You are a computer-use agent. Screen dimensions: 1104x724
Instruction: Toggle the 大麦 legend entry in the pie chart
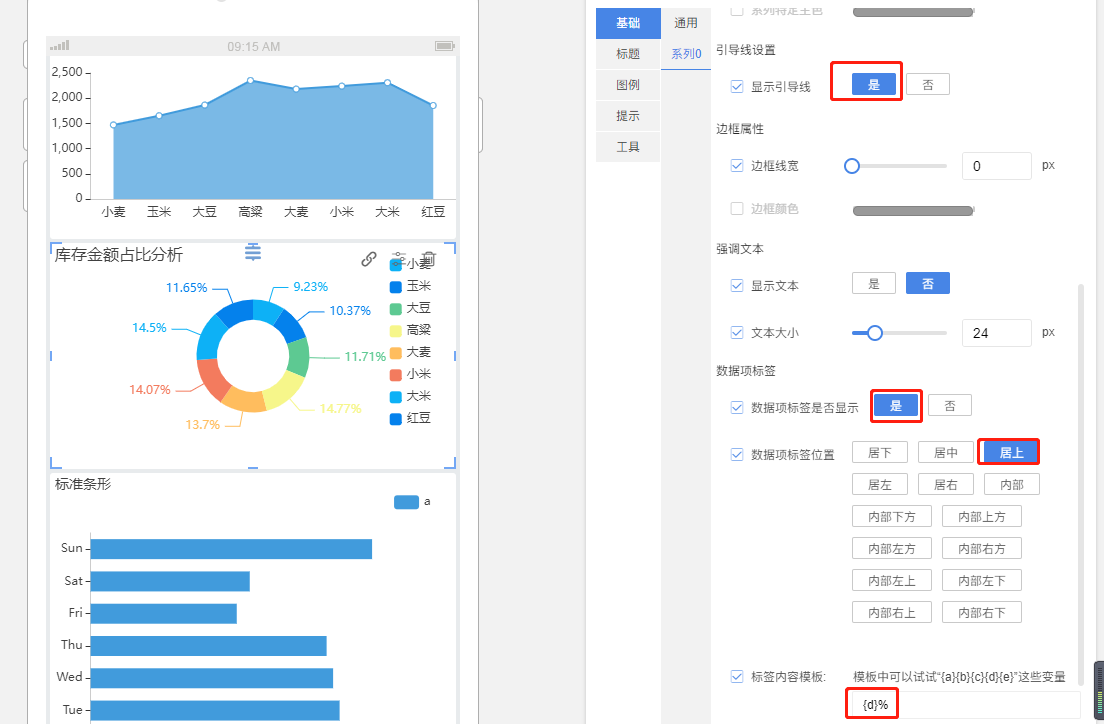[410, 352]
